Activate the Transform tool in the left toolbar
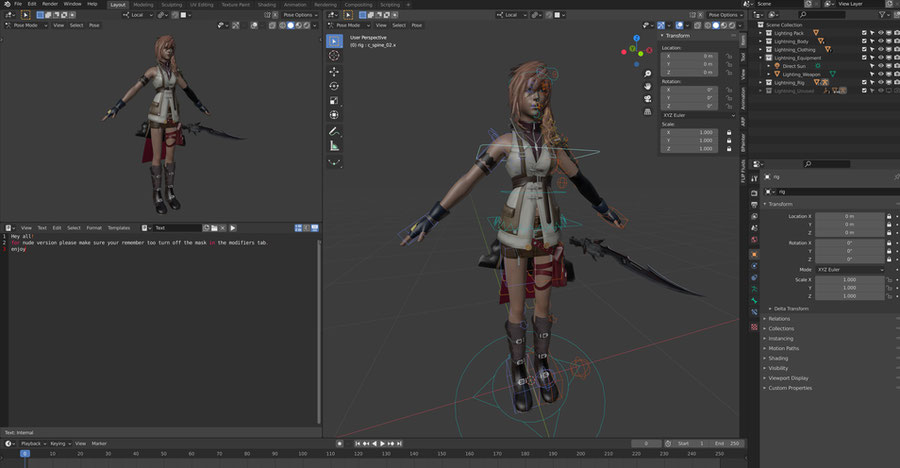The width and height of the screenshot is (900, 468). pyautogui.click(x=334, y=115)
